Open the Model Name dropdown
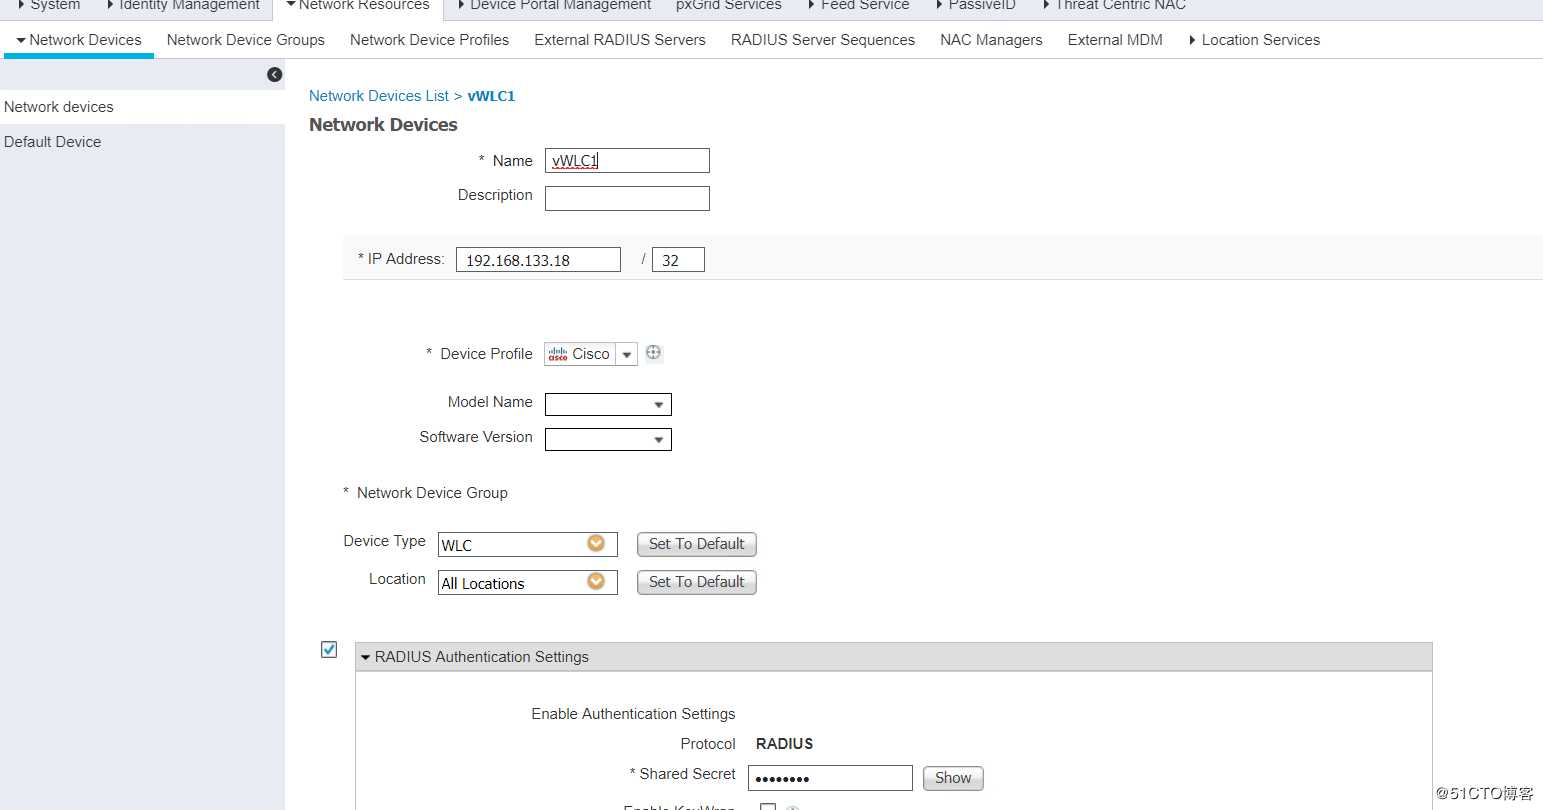This screenshot has width=1543, height=810. (x=608, y=404)
